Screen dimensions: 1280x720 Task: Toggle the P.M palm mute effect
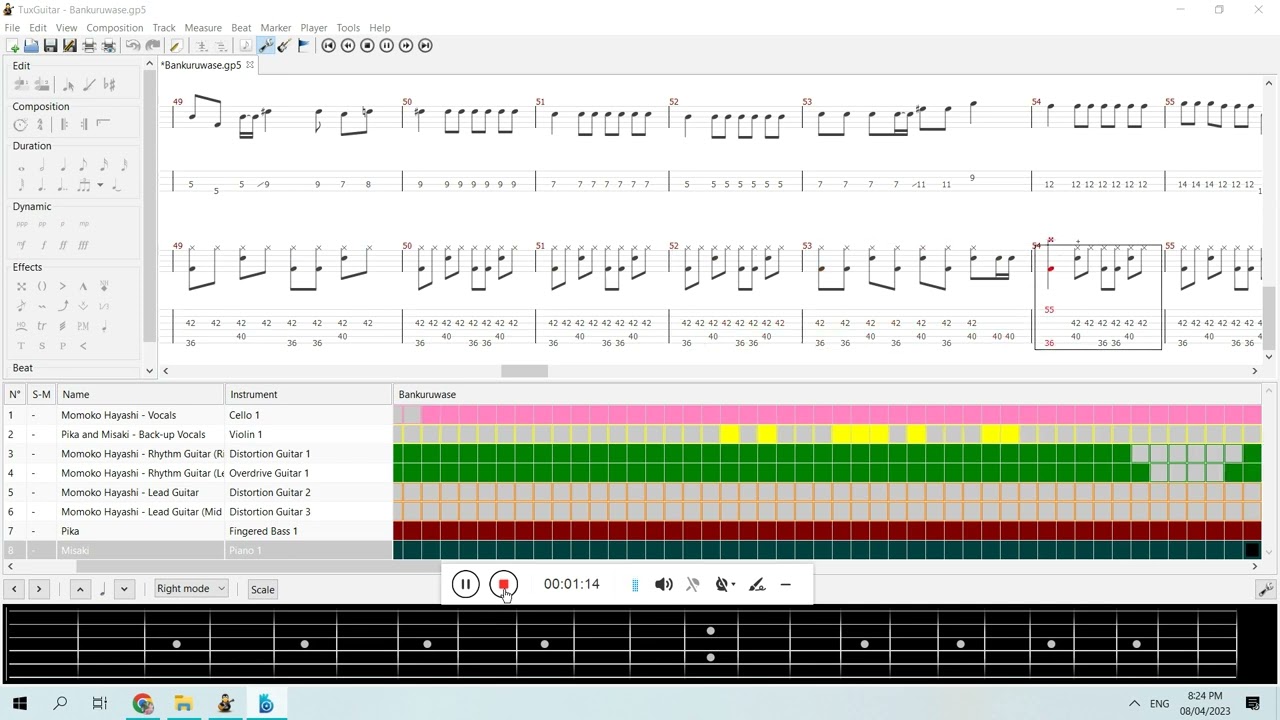coord(83,326)
